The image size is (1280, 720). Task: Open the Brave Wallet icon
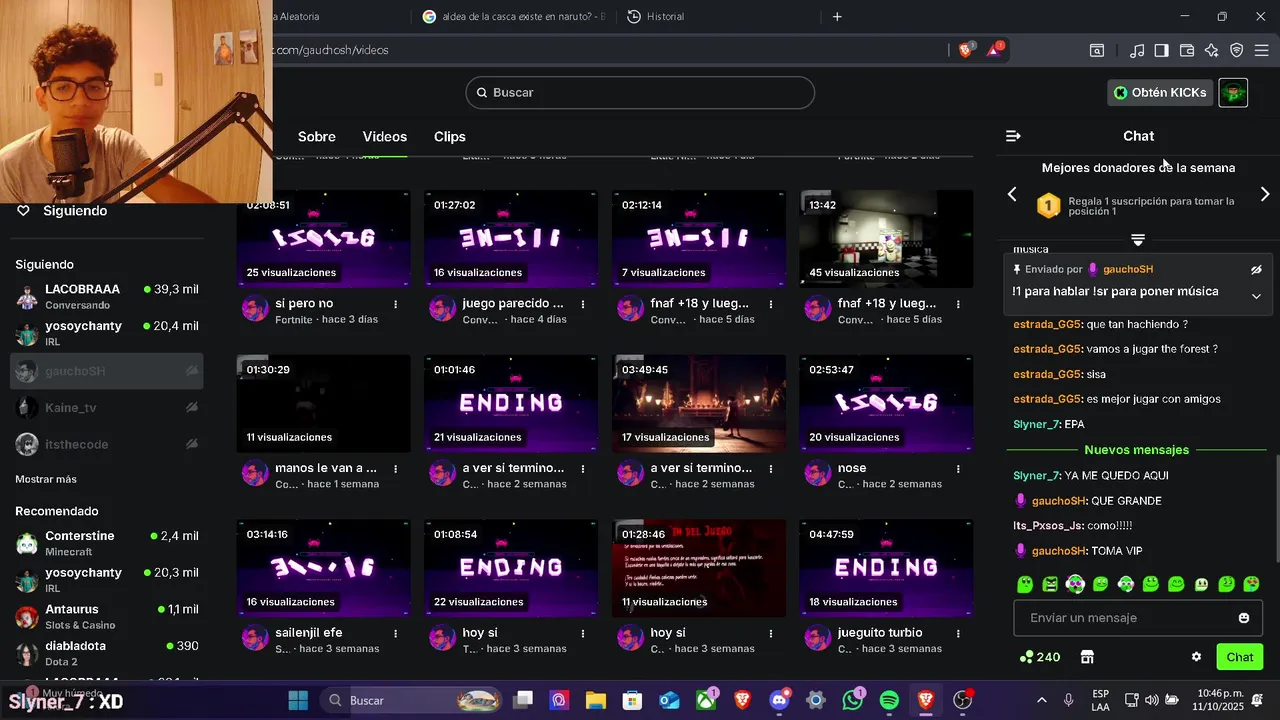[1187, 50]
